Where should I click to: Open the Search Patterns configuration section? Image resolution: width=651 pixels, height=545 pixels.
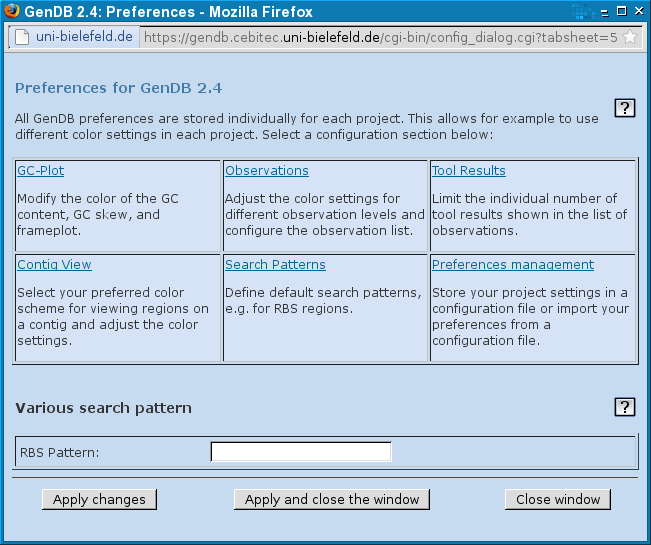(275, 265)
